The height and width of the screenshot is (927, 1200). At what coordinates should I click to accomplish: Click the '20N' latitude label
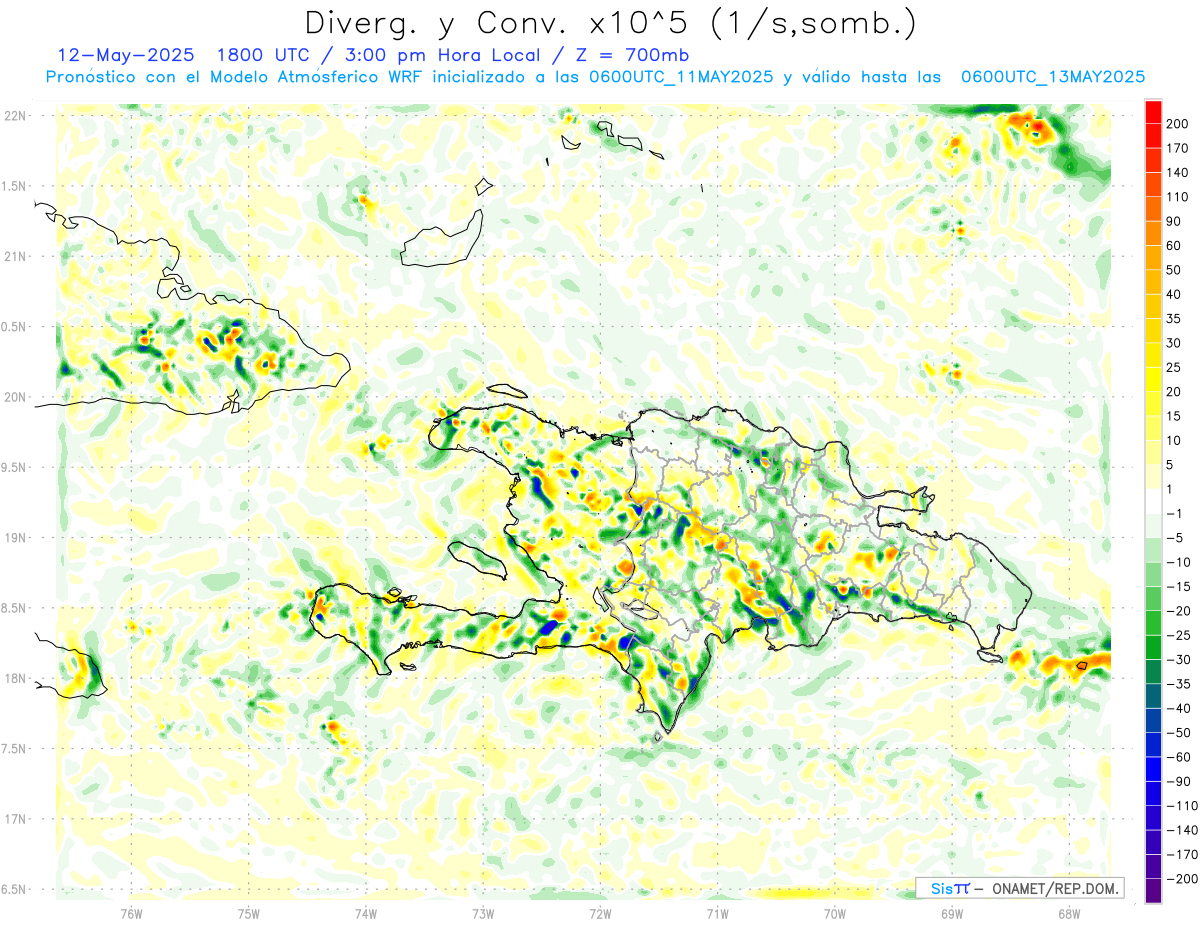(x=15, y=397)
